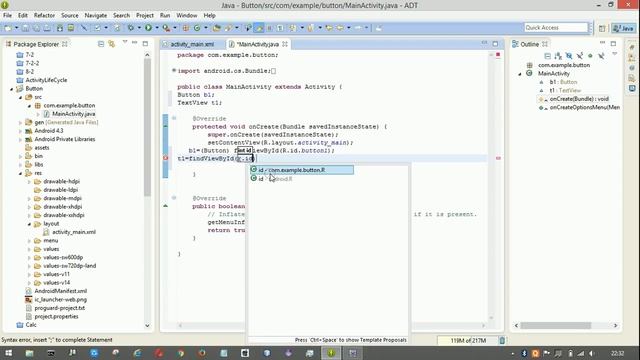Screen dimensions: 640x360
Task: Open the Run button dropdown arrow
Action: coord(157,28)
